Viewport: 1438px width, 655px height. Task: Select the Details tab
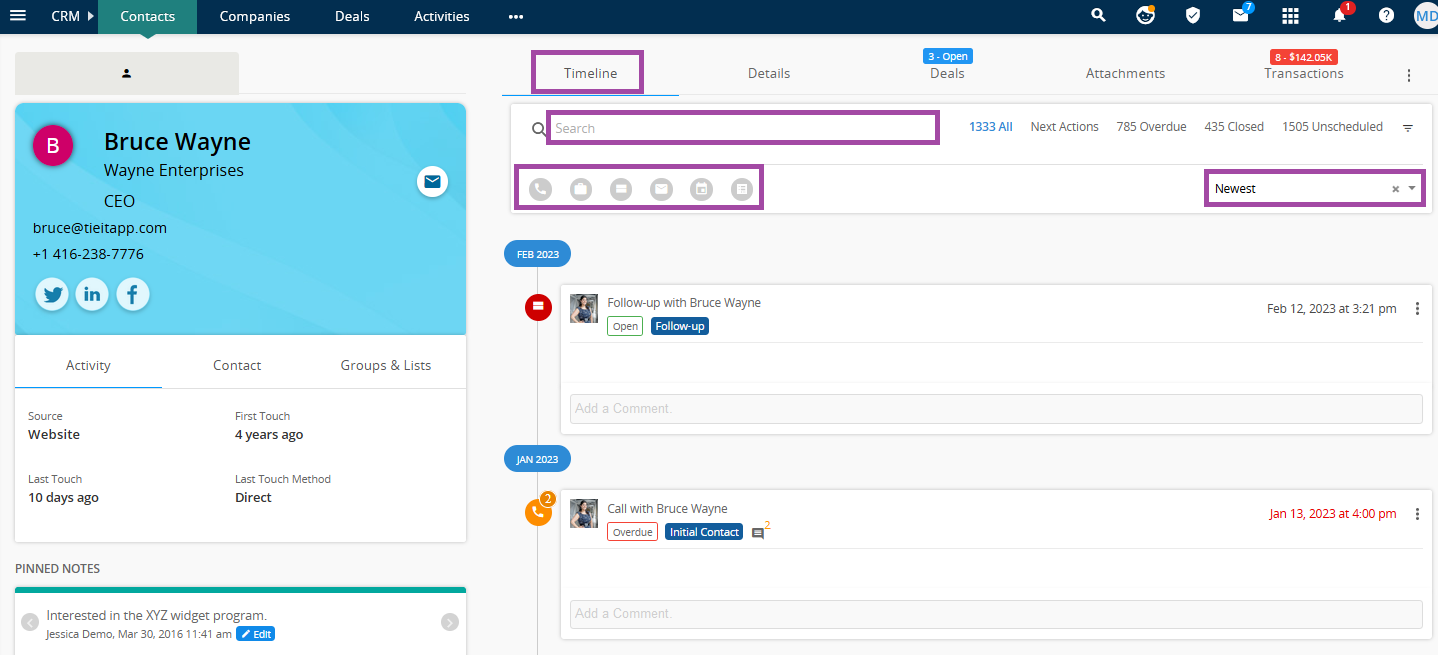pyautogui.click(x=769, y=73)
